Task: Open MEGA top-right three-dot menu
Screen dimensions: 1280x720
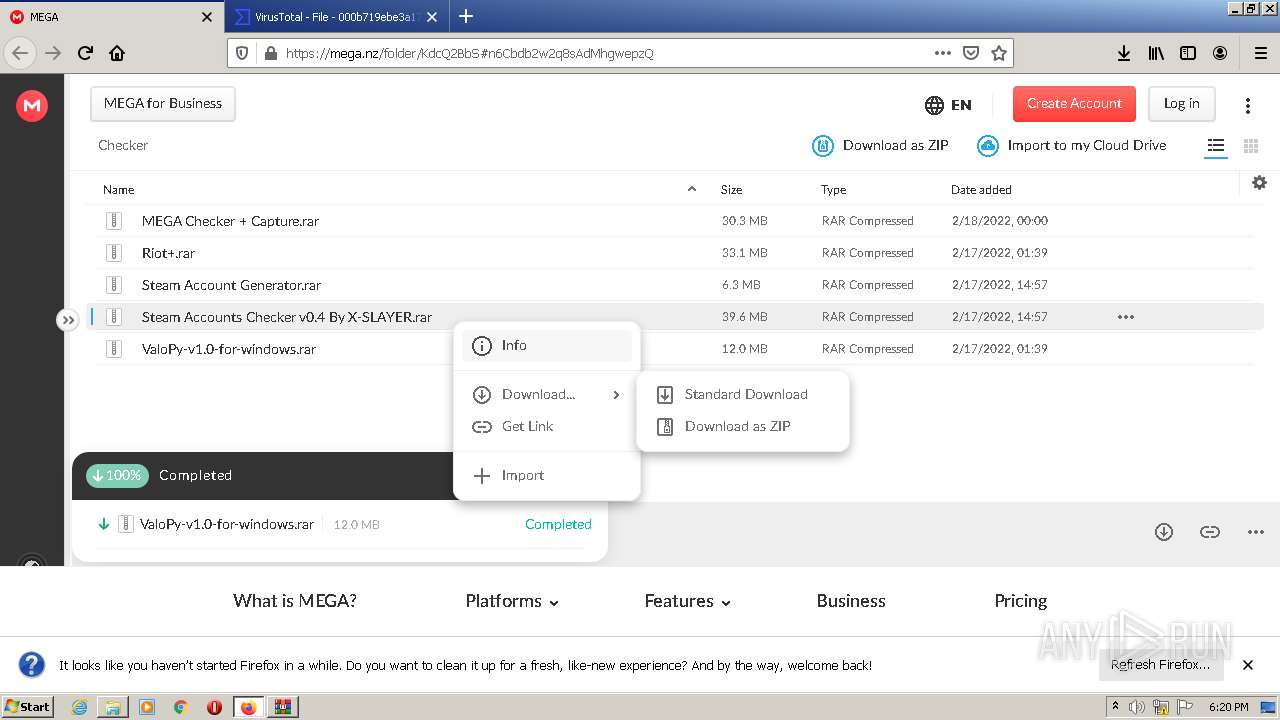Action: [1247, 105]
